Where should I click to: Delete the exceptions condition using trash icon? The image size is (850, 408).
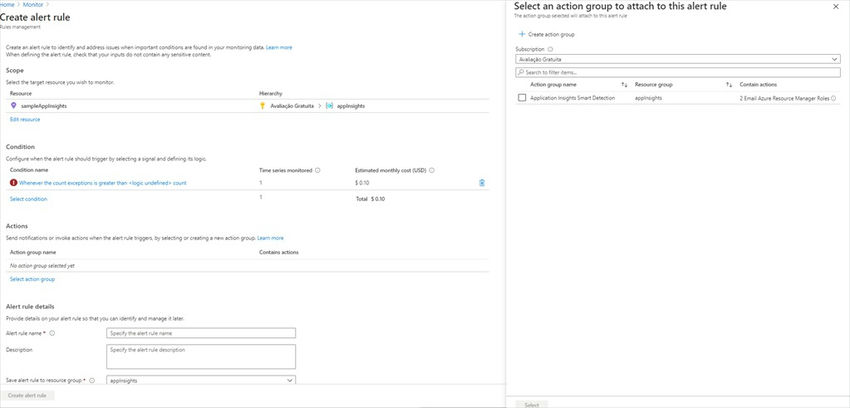coord(482,183)
